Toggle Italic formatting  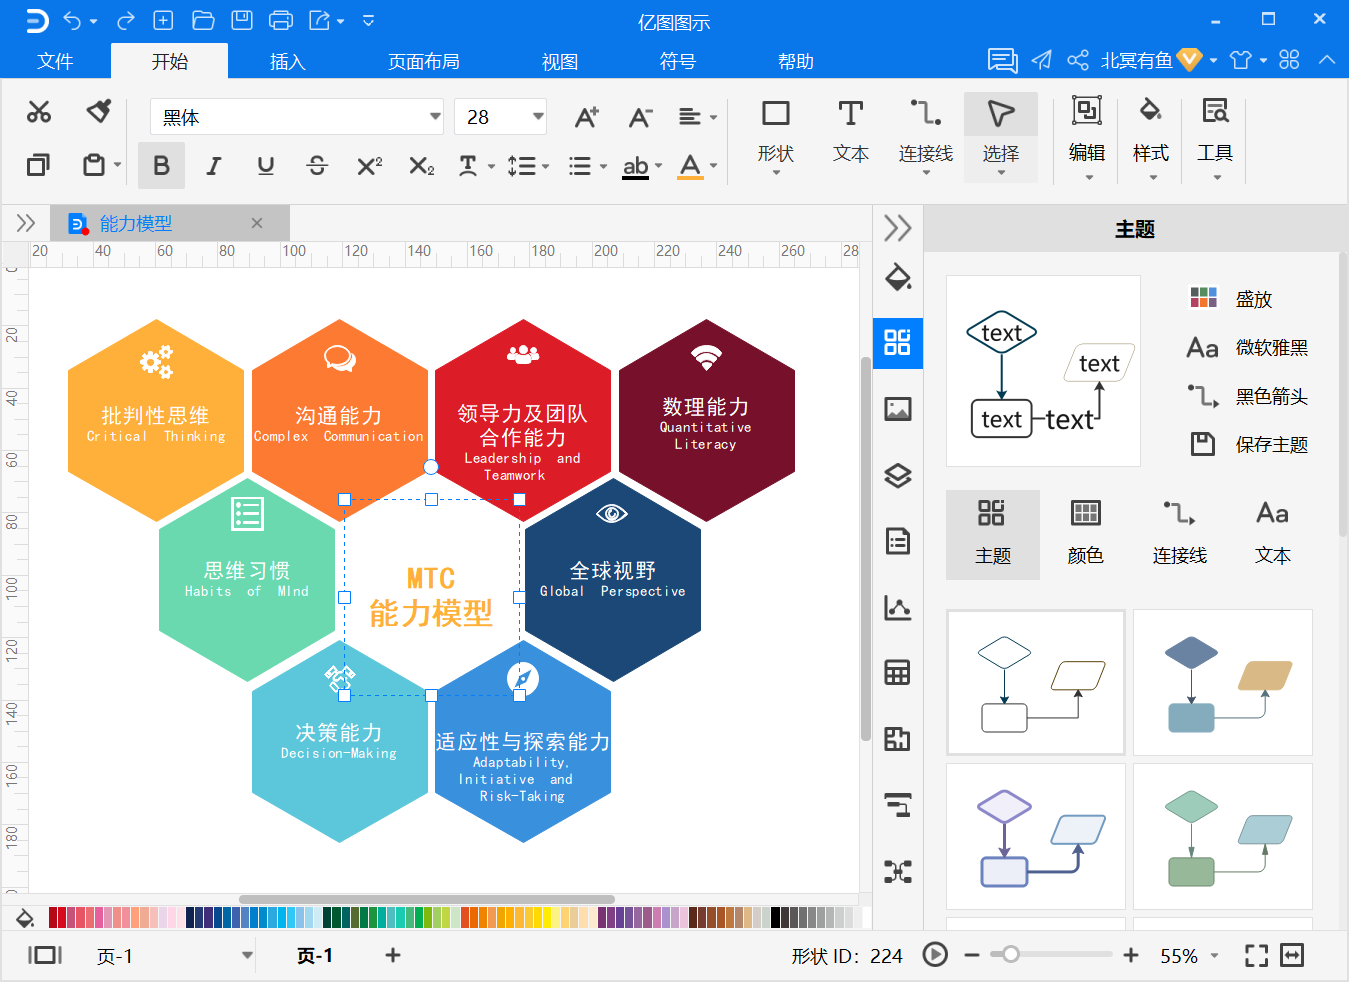coord(213,166)
